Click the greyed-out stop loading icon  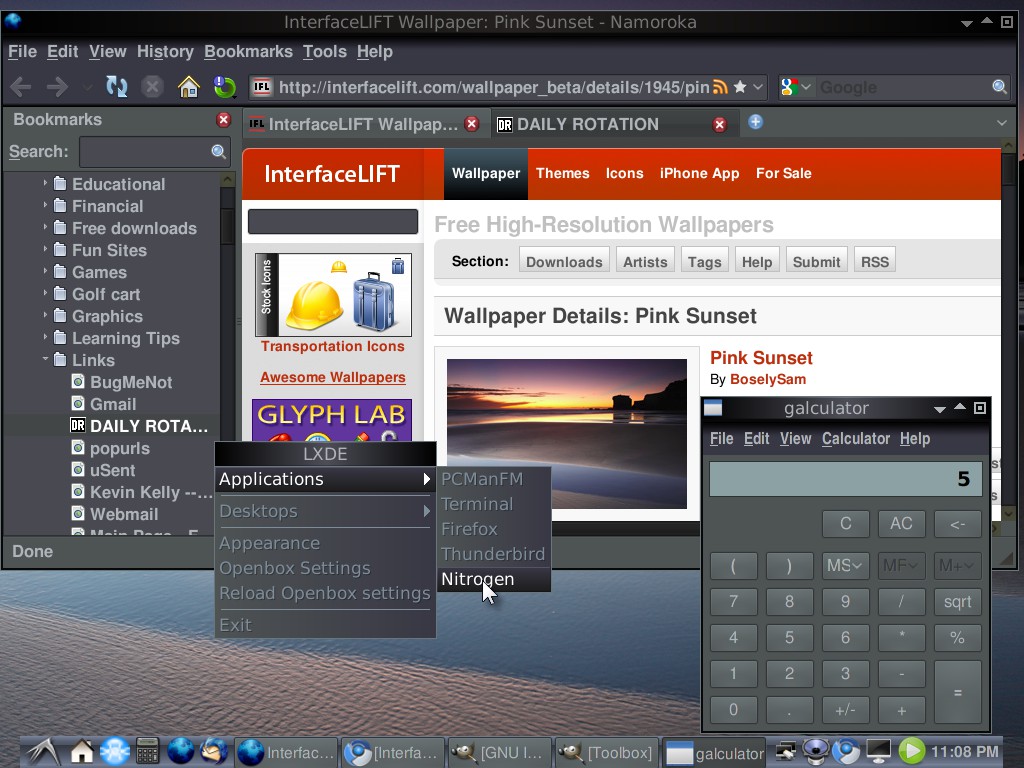click(152, 87)
